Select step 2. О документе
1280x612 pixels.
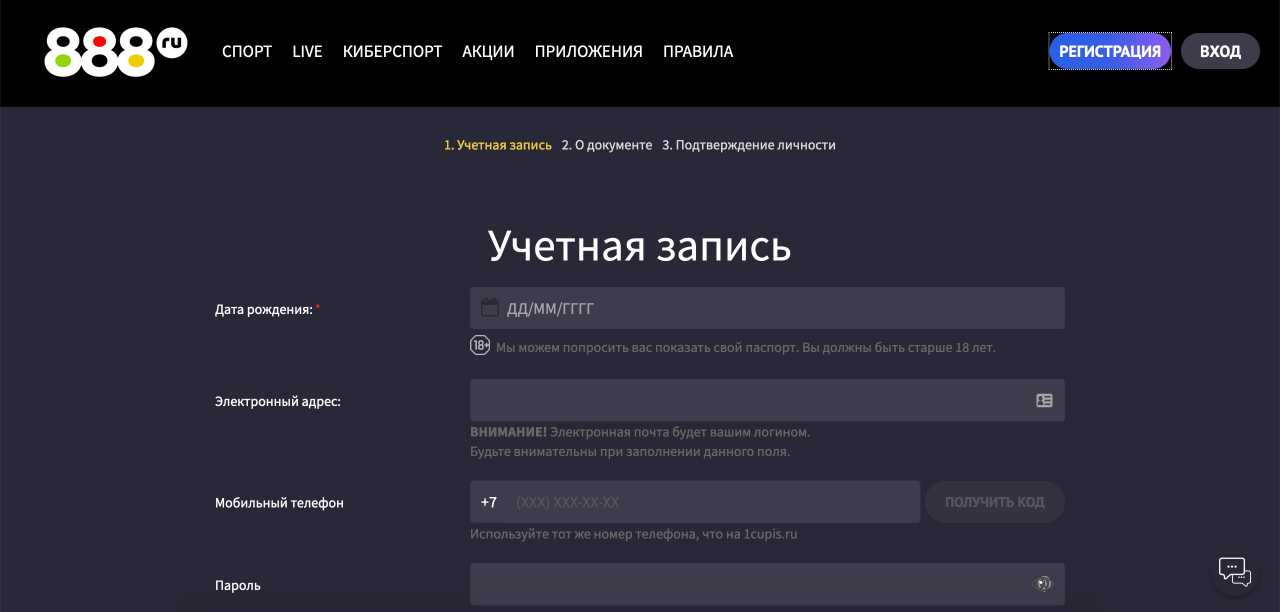tap(607, 145)
